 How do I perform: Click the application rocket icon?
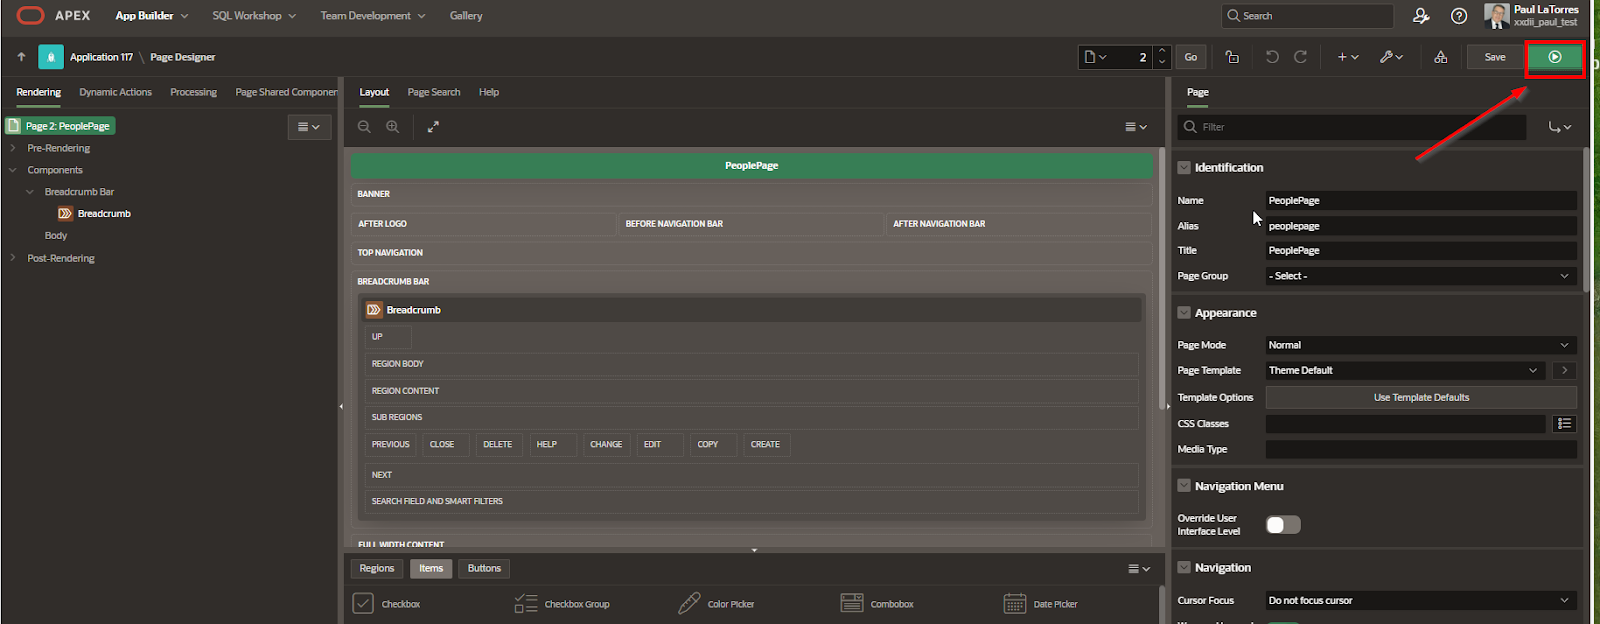51,57
